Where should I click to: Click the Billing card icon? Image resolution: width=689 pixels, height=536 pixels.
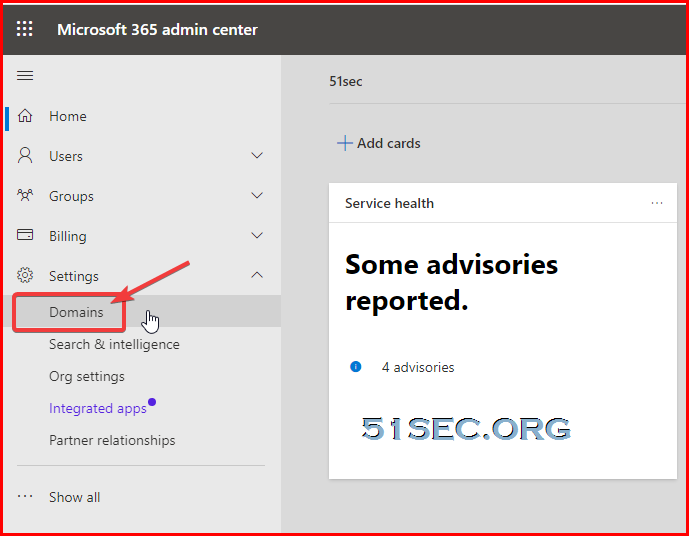pyautogui.click(x=25, y=235)
